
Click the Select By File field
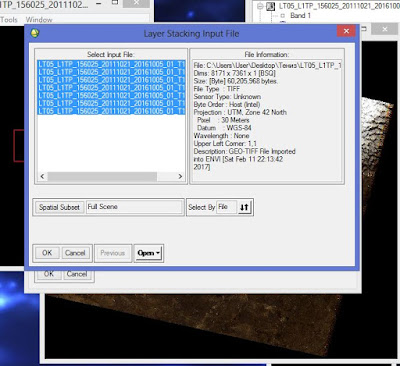pos(227,207)
